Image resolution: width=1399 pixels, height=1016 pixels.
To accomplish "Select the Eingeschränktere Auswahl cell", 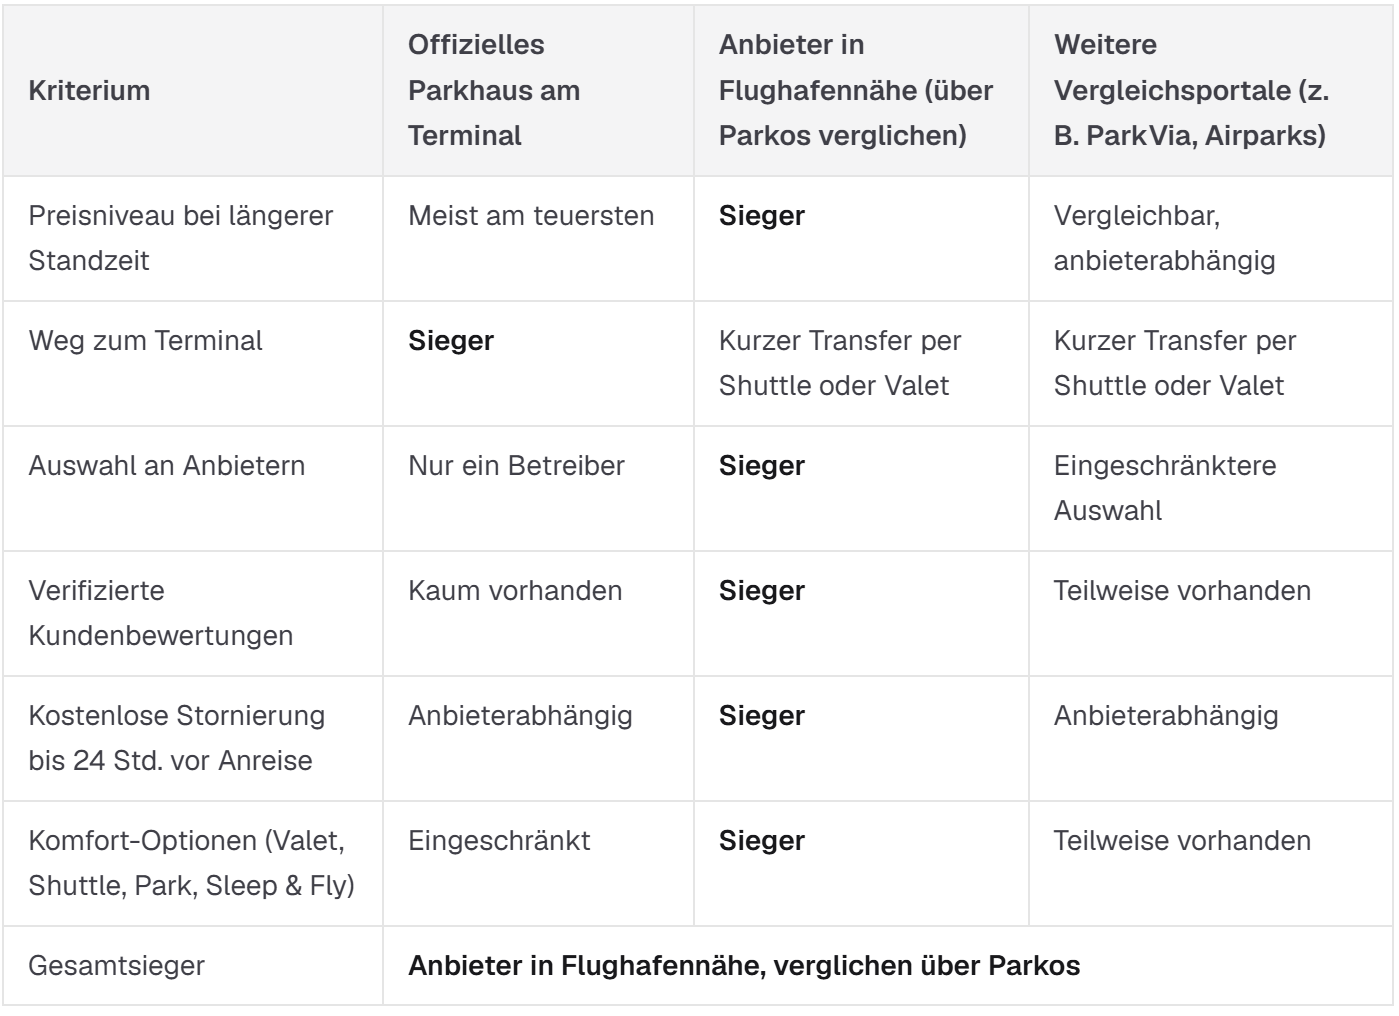I will pos(1165,488).
